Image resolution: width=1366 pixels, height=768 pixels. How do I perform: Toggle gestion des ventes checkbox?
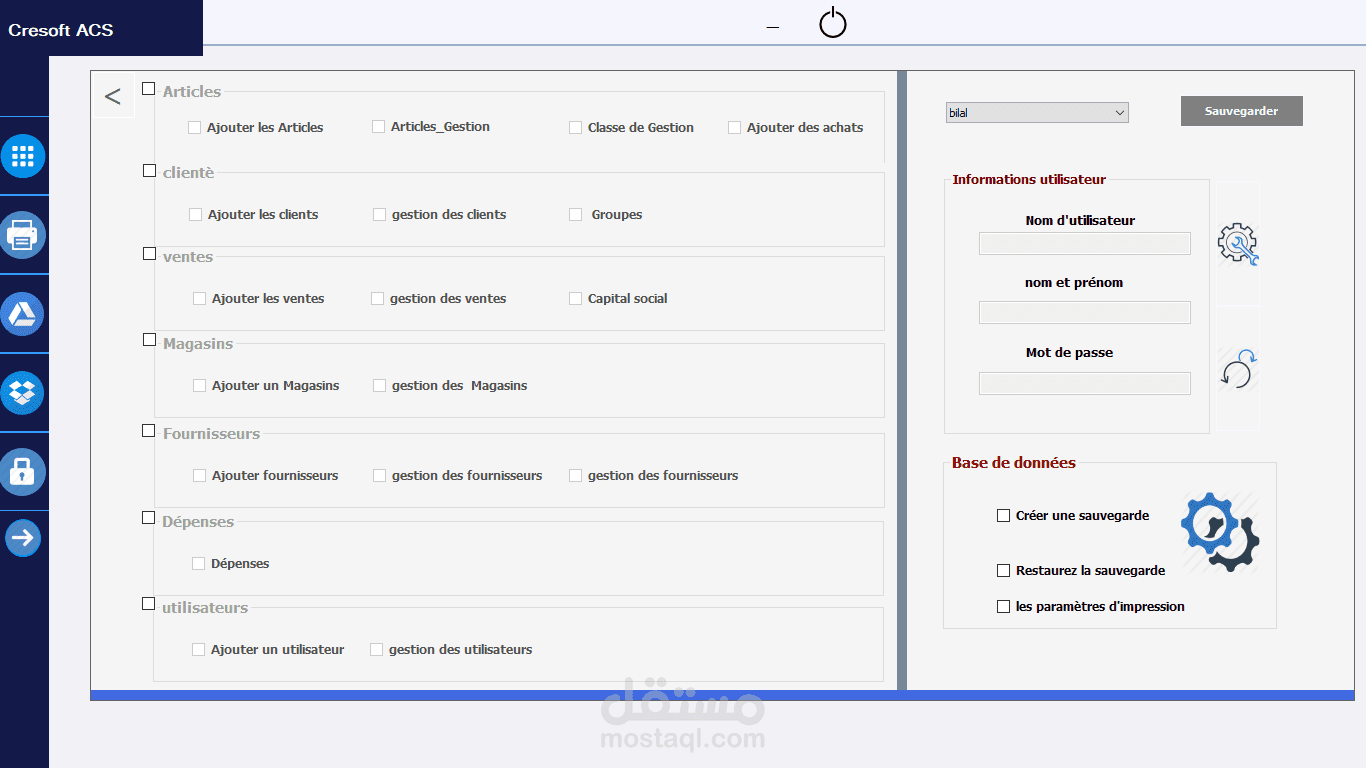pos(378,299)
